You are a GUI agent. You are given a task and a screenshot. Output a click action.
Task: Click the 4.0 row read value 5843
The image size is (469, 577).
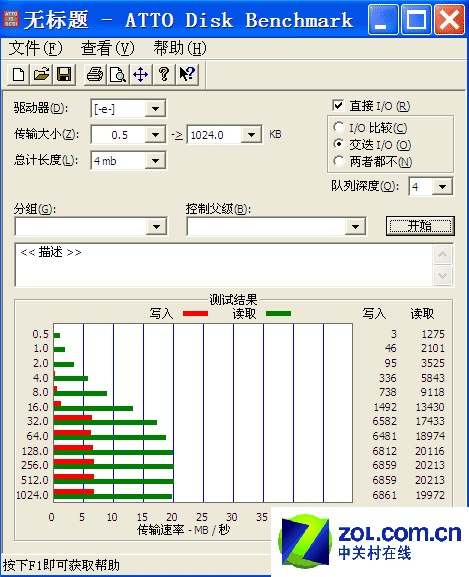[433, 378]
